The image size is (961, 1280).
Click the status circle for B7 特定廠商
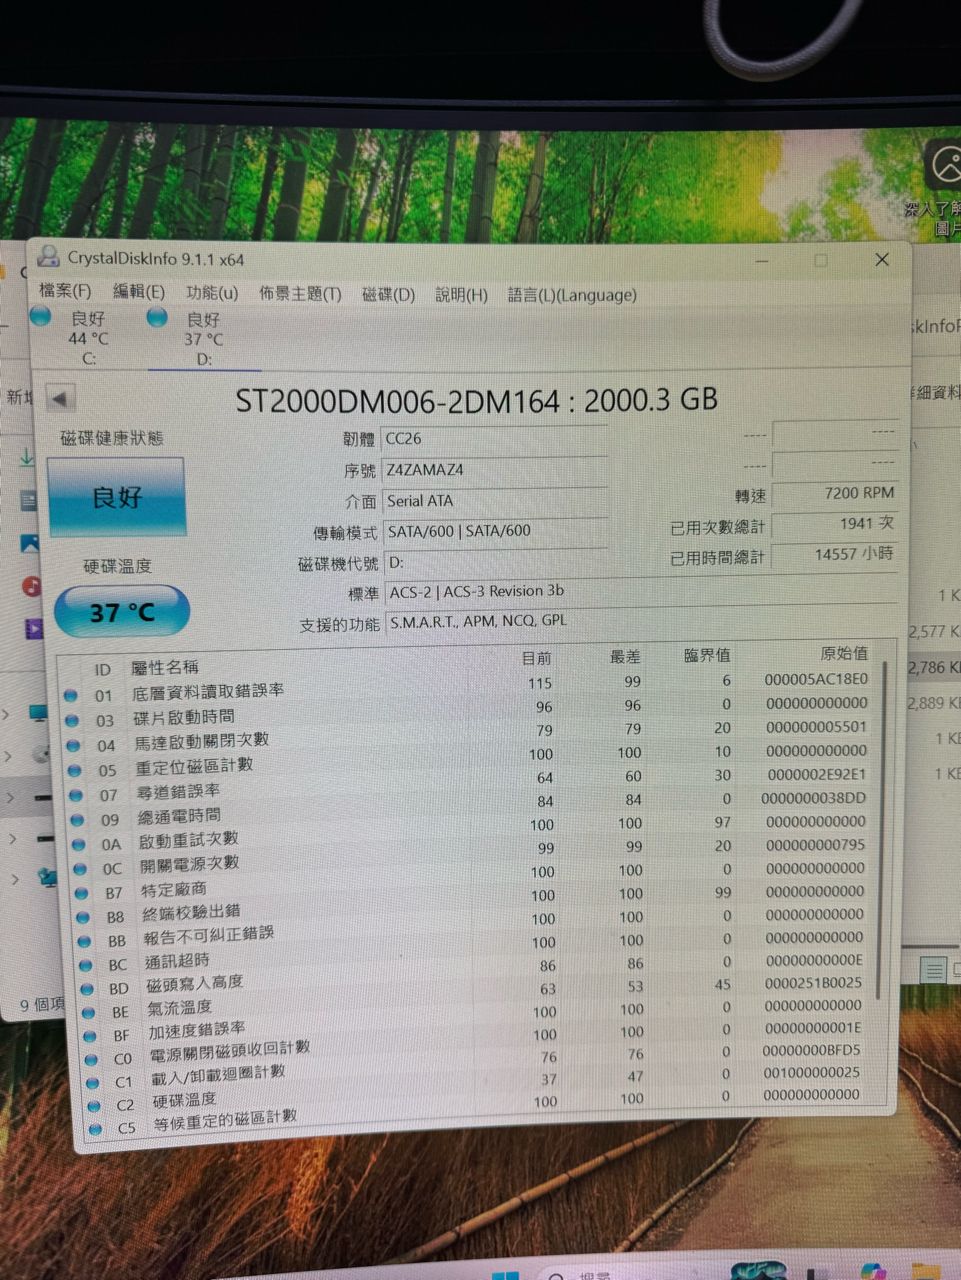coord(81,893)
